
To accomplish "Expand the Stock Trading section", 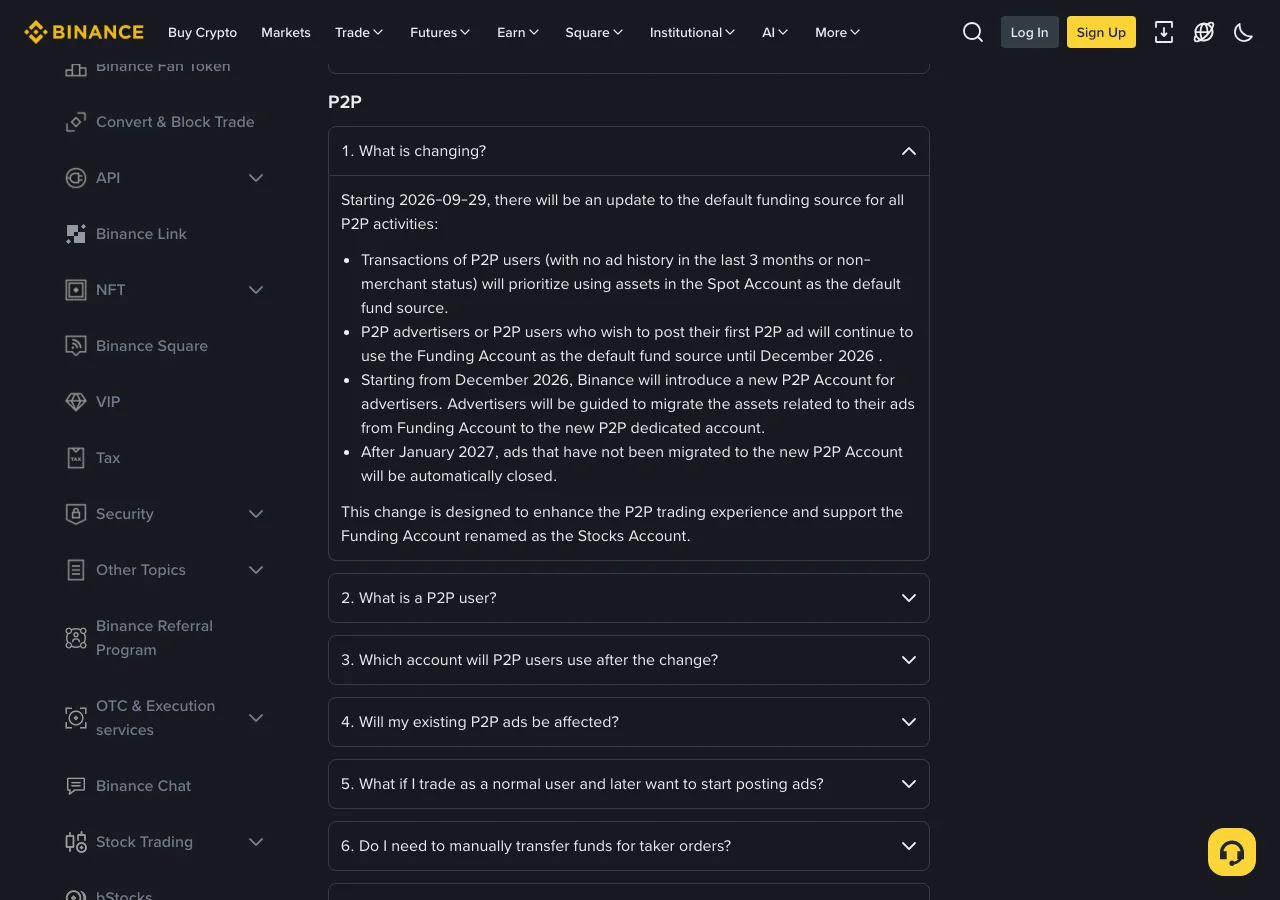I will (256, 842).
